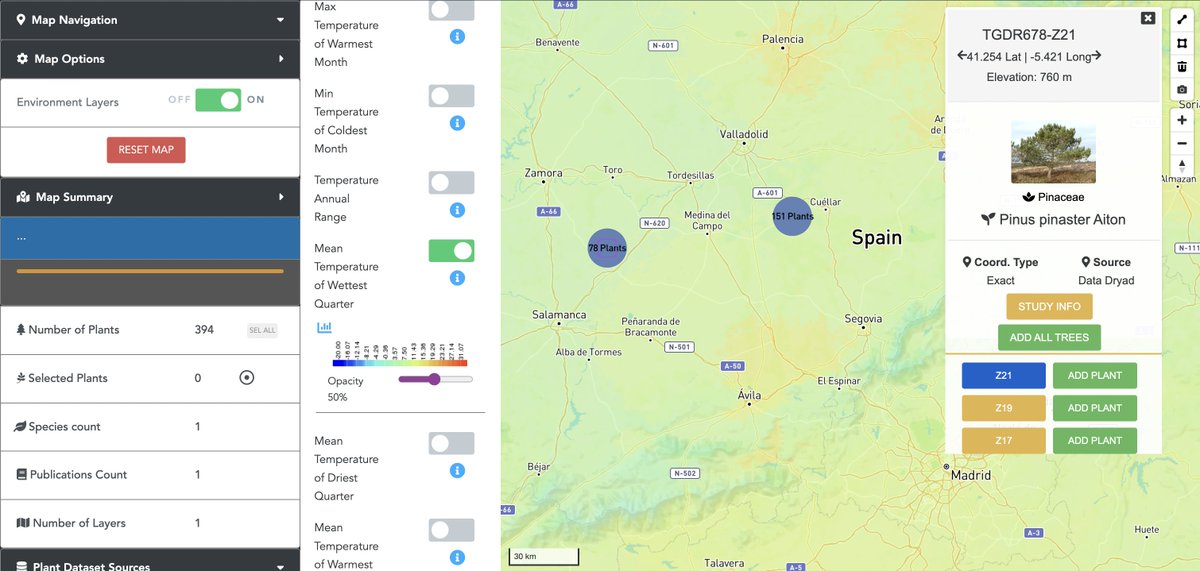This screenshot has height=571, width=1200.
Task: Click the leaf icon by Species count
Action: 22,427
